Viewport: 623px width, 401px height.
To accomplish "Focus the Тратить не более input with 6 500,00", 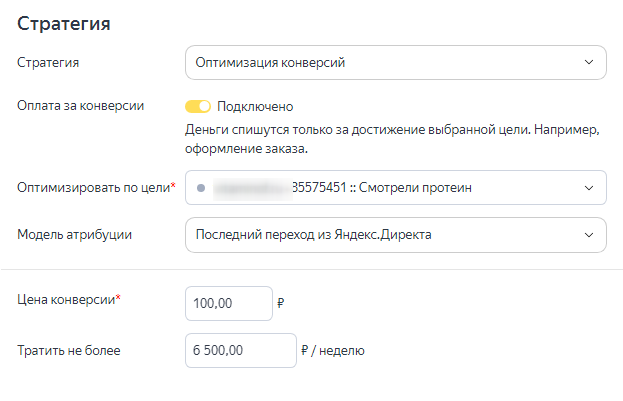I will tap(241, 351).
